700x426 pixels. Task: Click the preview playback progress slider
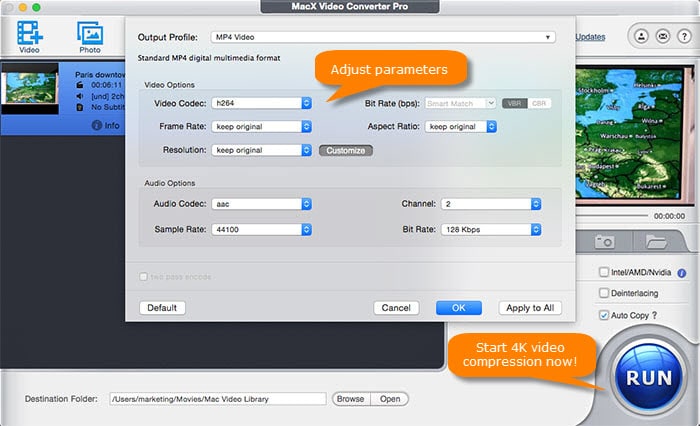pos(612,216)
